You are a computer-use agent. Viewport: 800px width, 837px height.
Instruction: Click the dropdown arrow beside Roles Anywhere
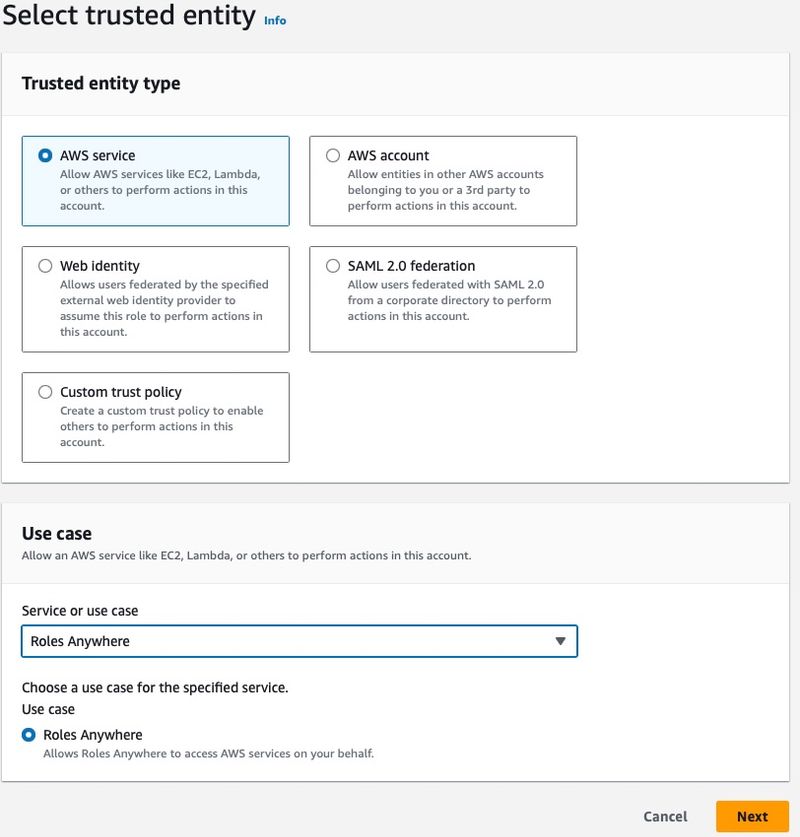pyautogui.click(x=560, y=641)
